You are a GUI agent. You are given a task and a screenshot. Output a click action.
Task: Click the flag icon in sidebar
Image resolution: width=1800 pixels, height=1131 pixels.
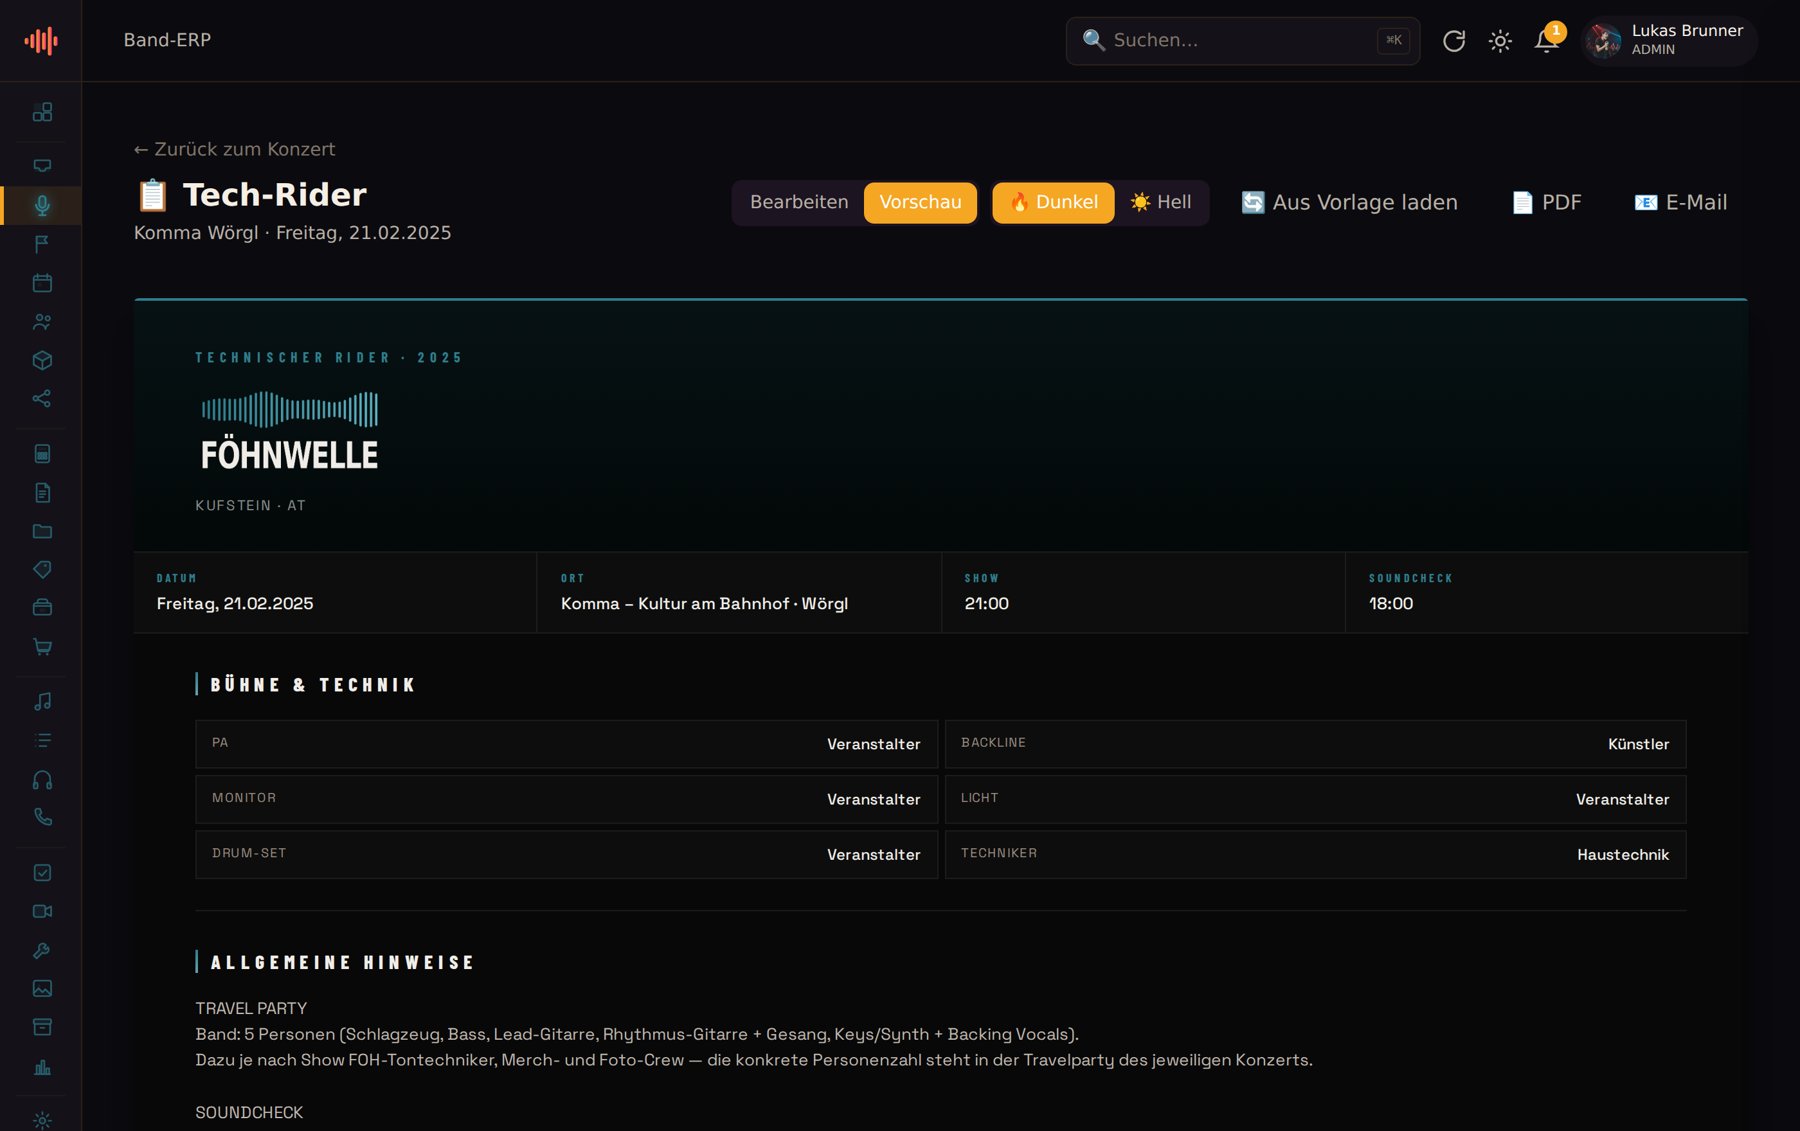(x=42, y=244)
